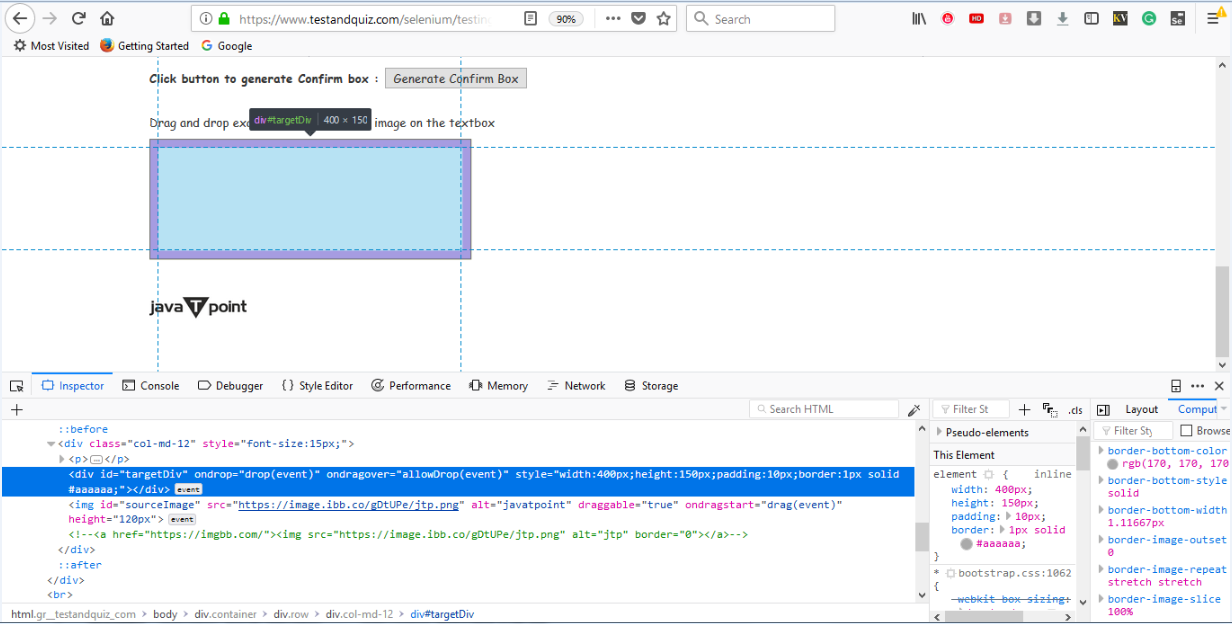Enable the bookmark star for current page
The image size is (1232, 624).
(663, 17)
